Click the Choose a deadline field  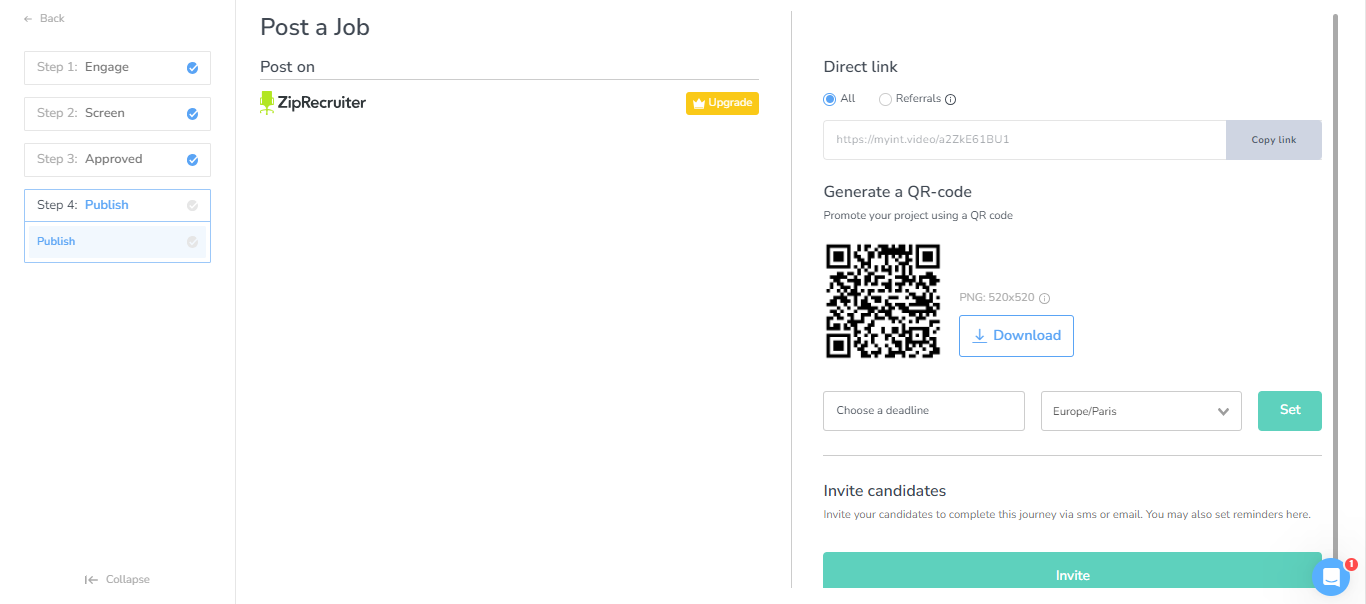tap(923, 411)
